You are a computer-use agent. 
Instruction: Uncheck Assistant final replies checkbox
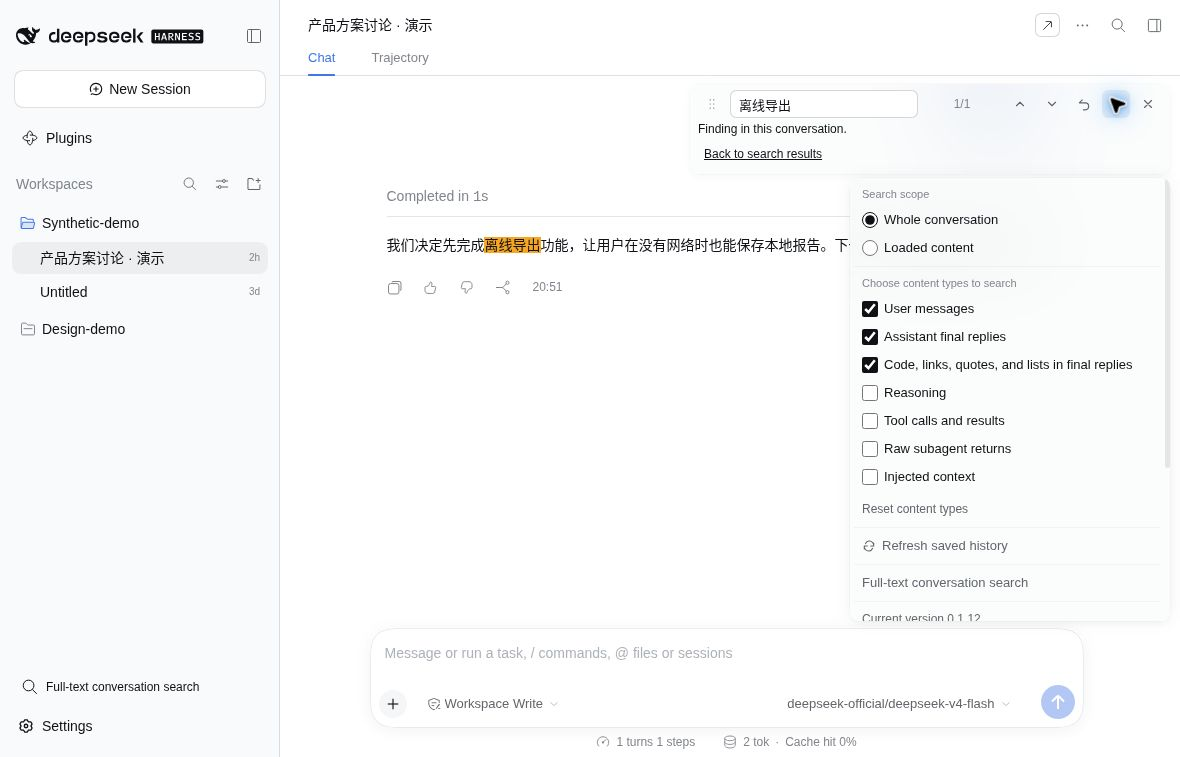(870, 336)
